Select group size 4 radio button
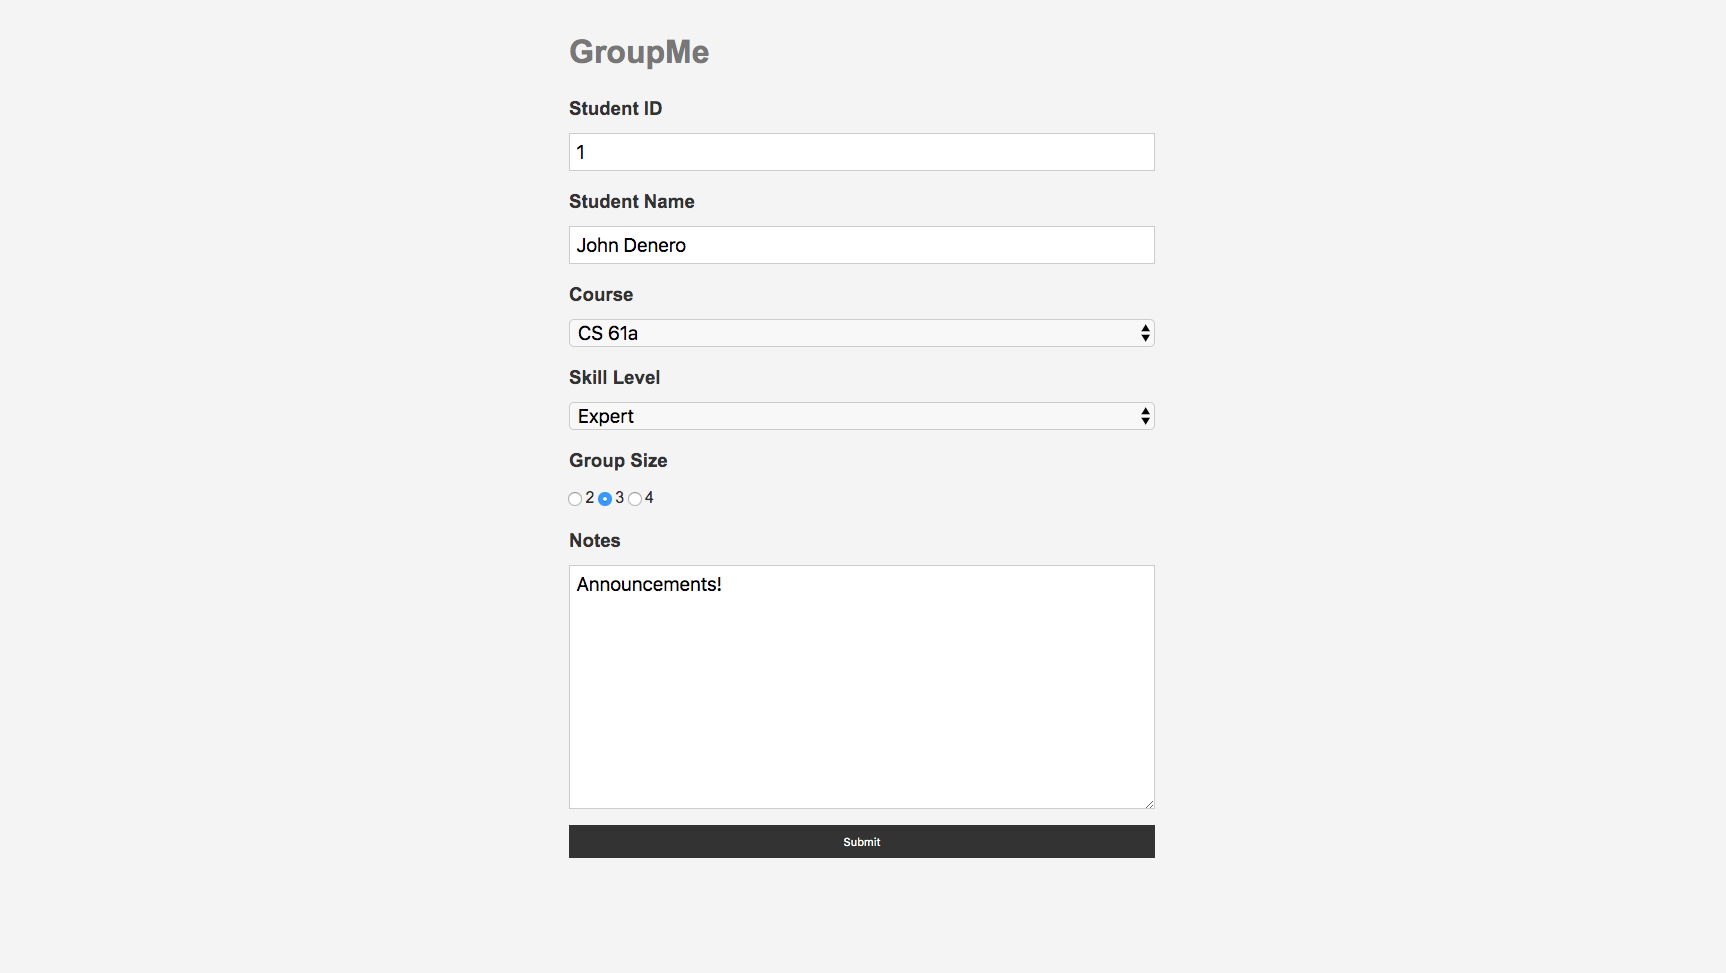Viewport: 1726px width, 973px height. coord(635,499)
